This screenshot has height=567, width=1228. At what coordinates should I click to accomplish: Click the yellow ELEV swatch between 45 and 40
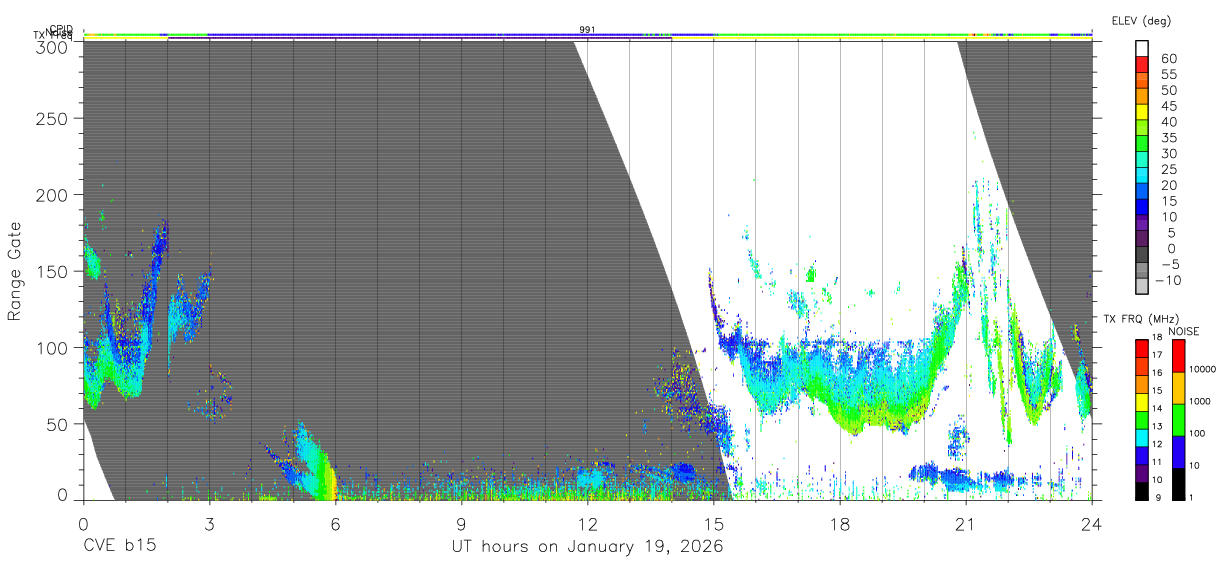(1144, 113)
